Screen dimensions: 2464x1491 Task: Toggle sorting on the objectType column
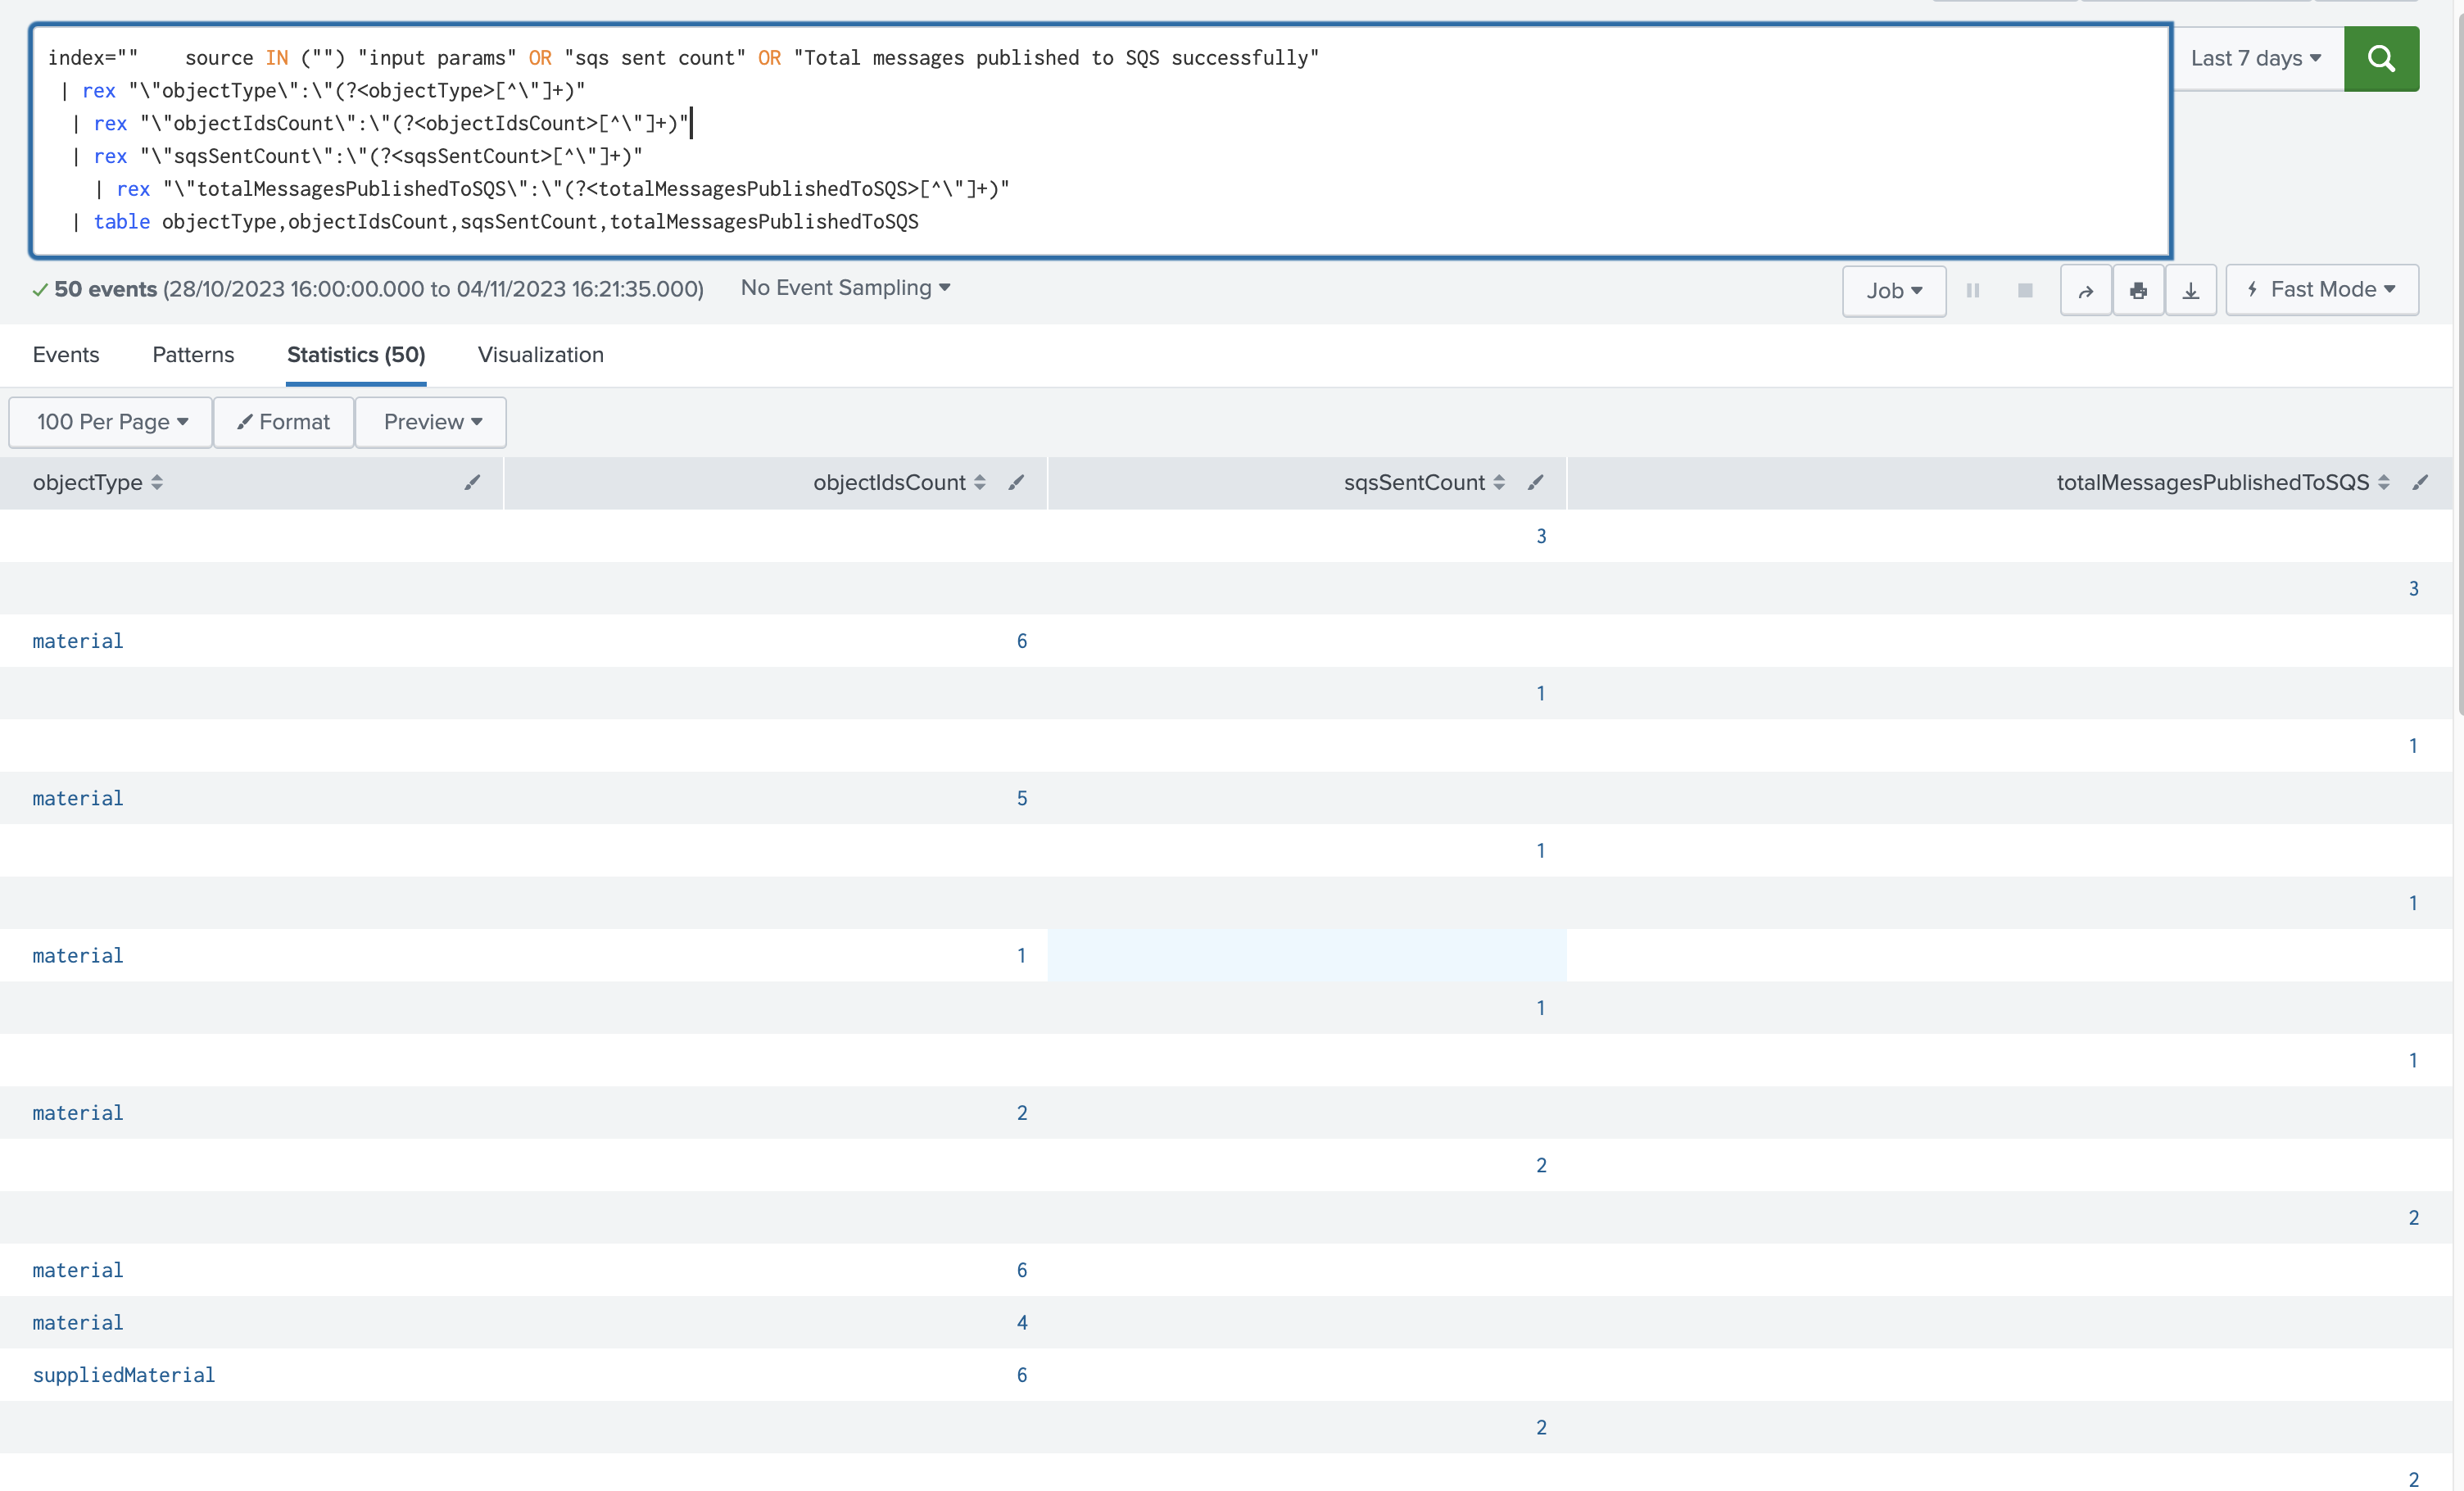click(157, 482)
